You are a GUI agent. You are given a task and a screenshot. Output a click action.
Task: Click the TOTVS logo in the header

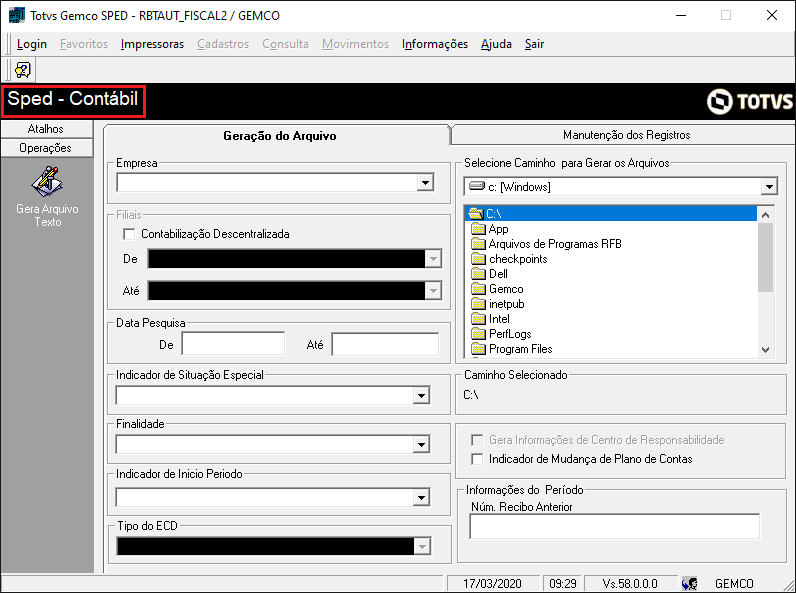click(x=750, y=101)
